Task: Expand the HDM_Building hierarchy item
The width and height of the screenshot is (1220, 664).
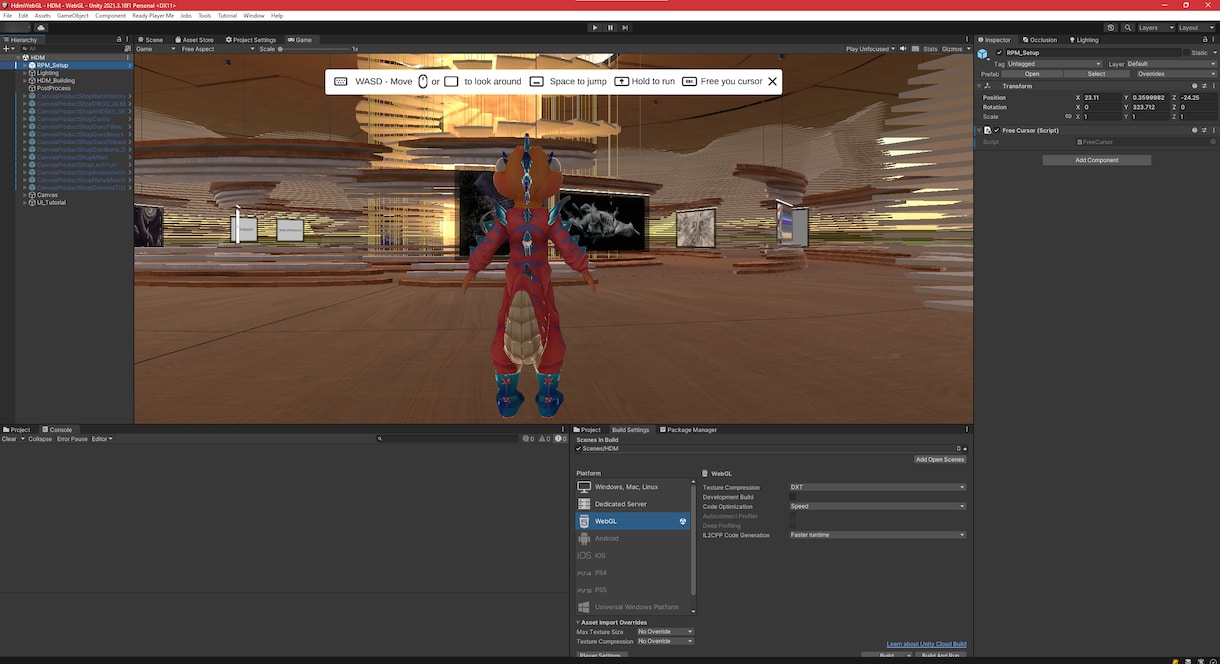Action: coord(25,81)
